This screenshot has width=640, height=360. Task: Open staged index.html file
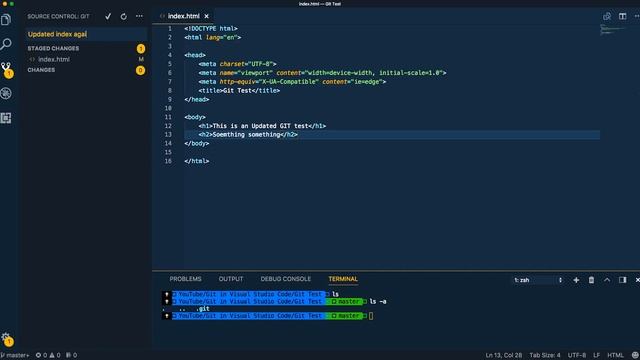[x=54, y=60]
